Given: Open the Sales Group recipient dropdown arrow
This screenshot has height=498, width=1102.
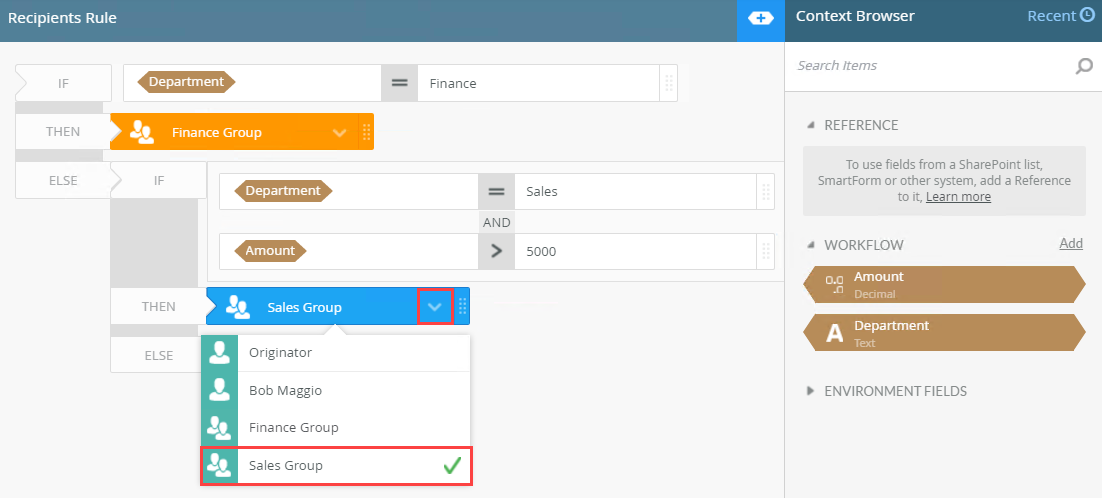Looking at the screenshot, I should tap(435, 306).
